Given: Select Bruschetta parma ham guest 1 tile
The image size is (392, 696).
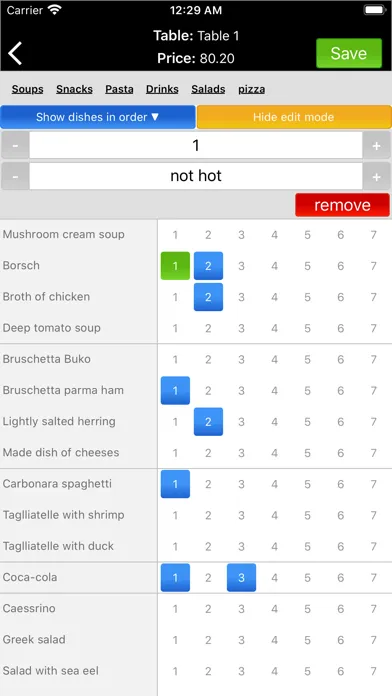Looking at the screenshot, I should [x=175, y=391].
